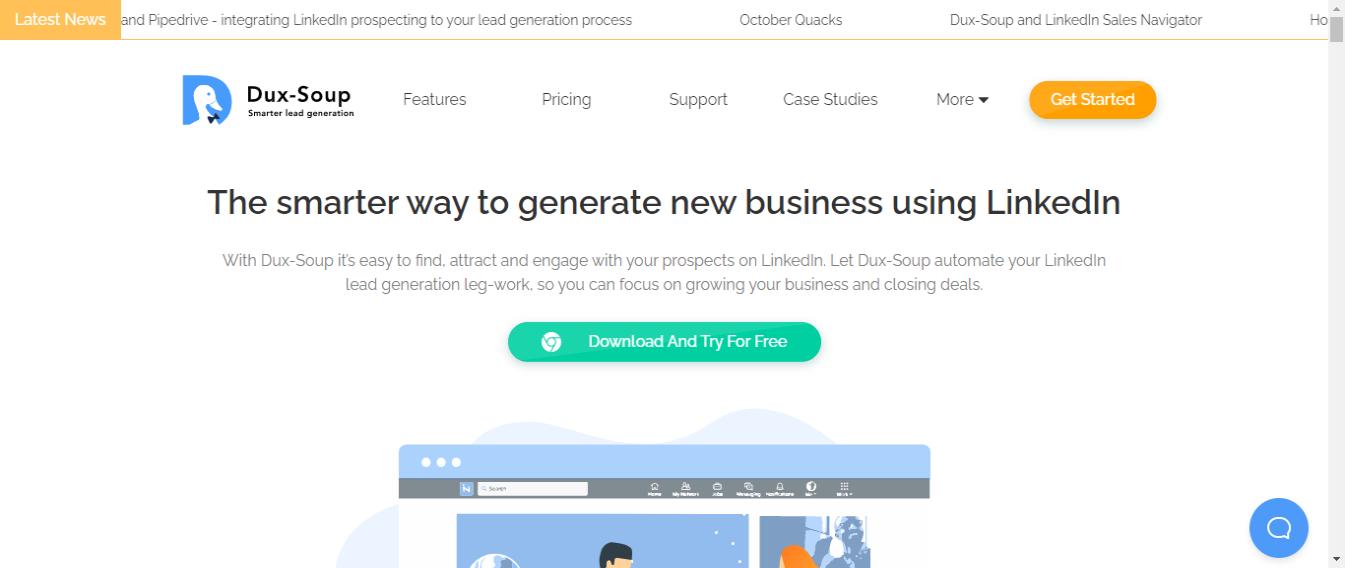Image resolution: width=1345 pixels, height=568 pixels.
Task: Open Dux-Soup and LinkedIn Sales Navigator article
Action: point(1075,20)
